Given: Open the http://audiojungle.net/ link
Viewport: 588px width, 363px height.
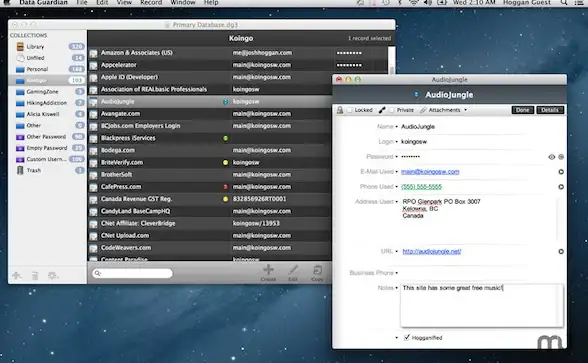Looking at the screenshot, I should coord(432,252).
